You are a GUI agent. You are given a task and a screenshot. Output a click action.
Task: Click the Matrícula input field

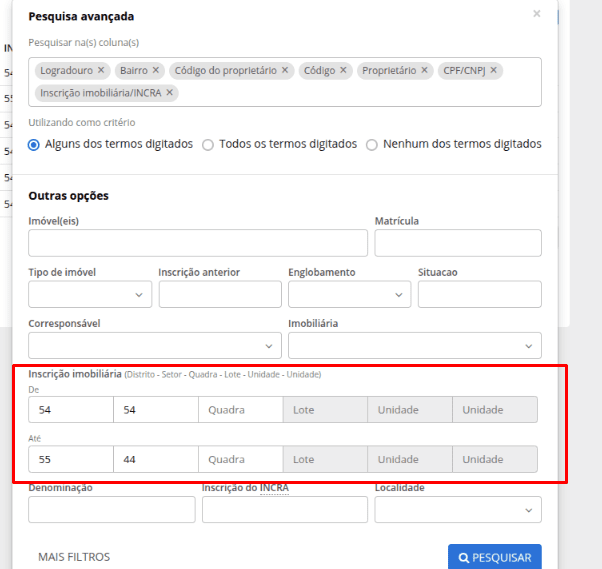(x=457, y=243)
